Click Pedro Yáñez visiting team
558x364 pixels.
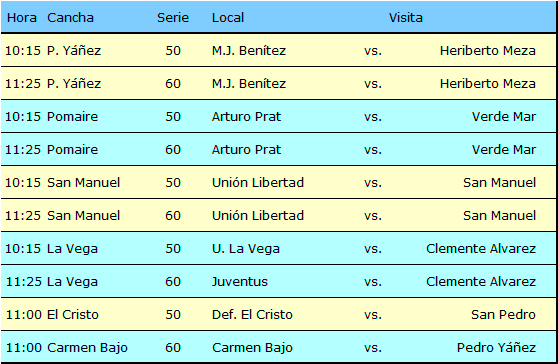(496, 348)
